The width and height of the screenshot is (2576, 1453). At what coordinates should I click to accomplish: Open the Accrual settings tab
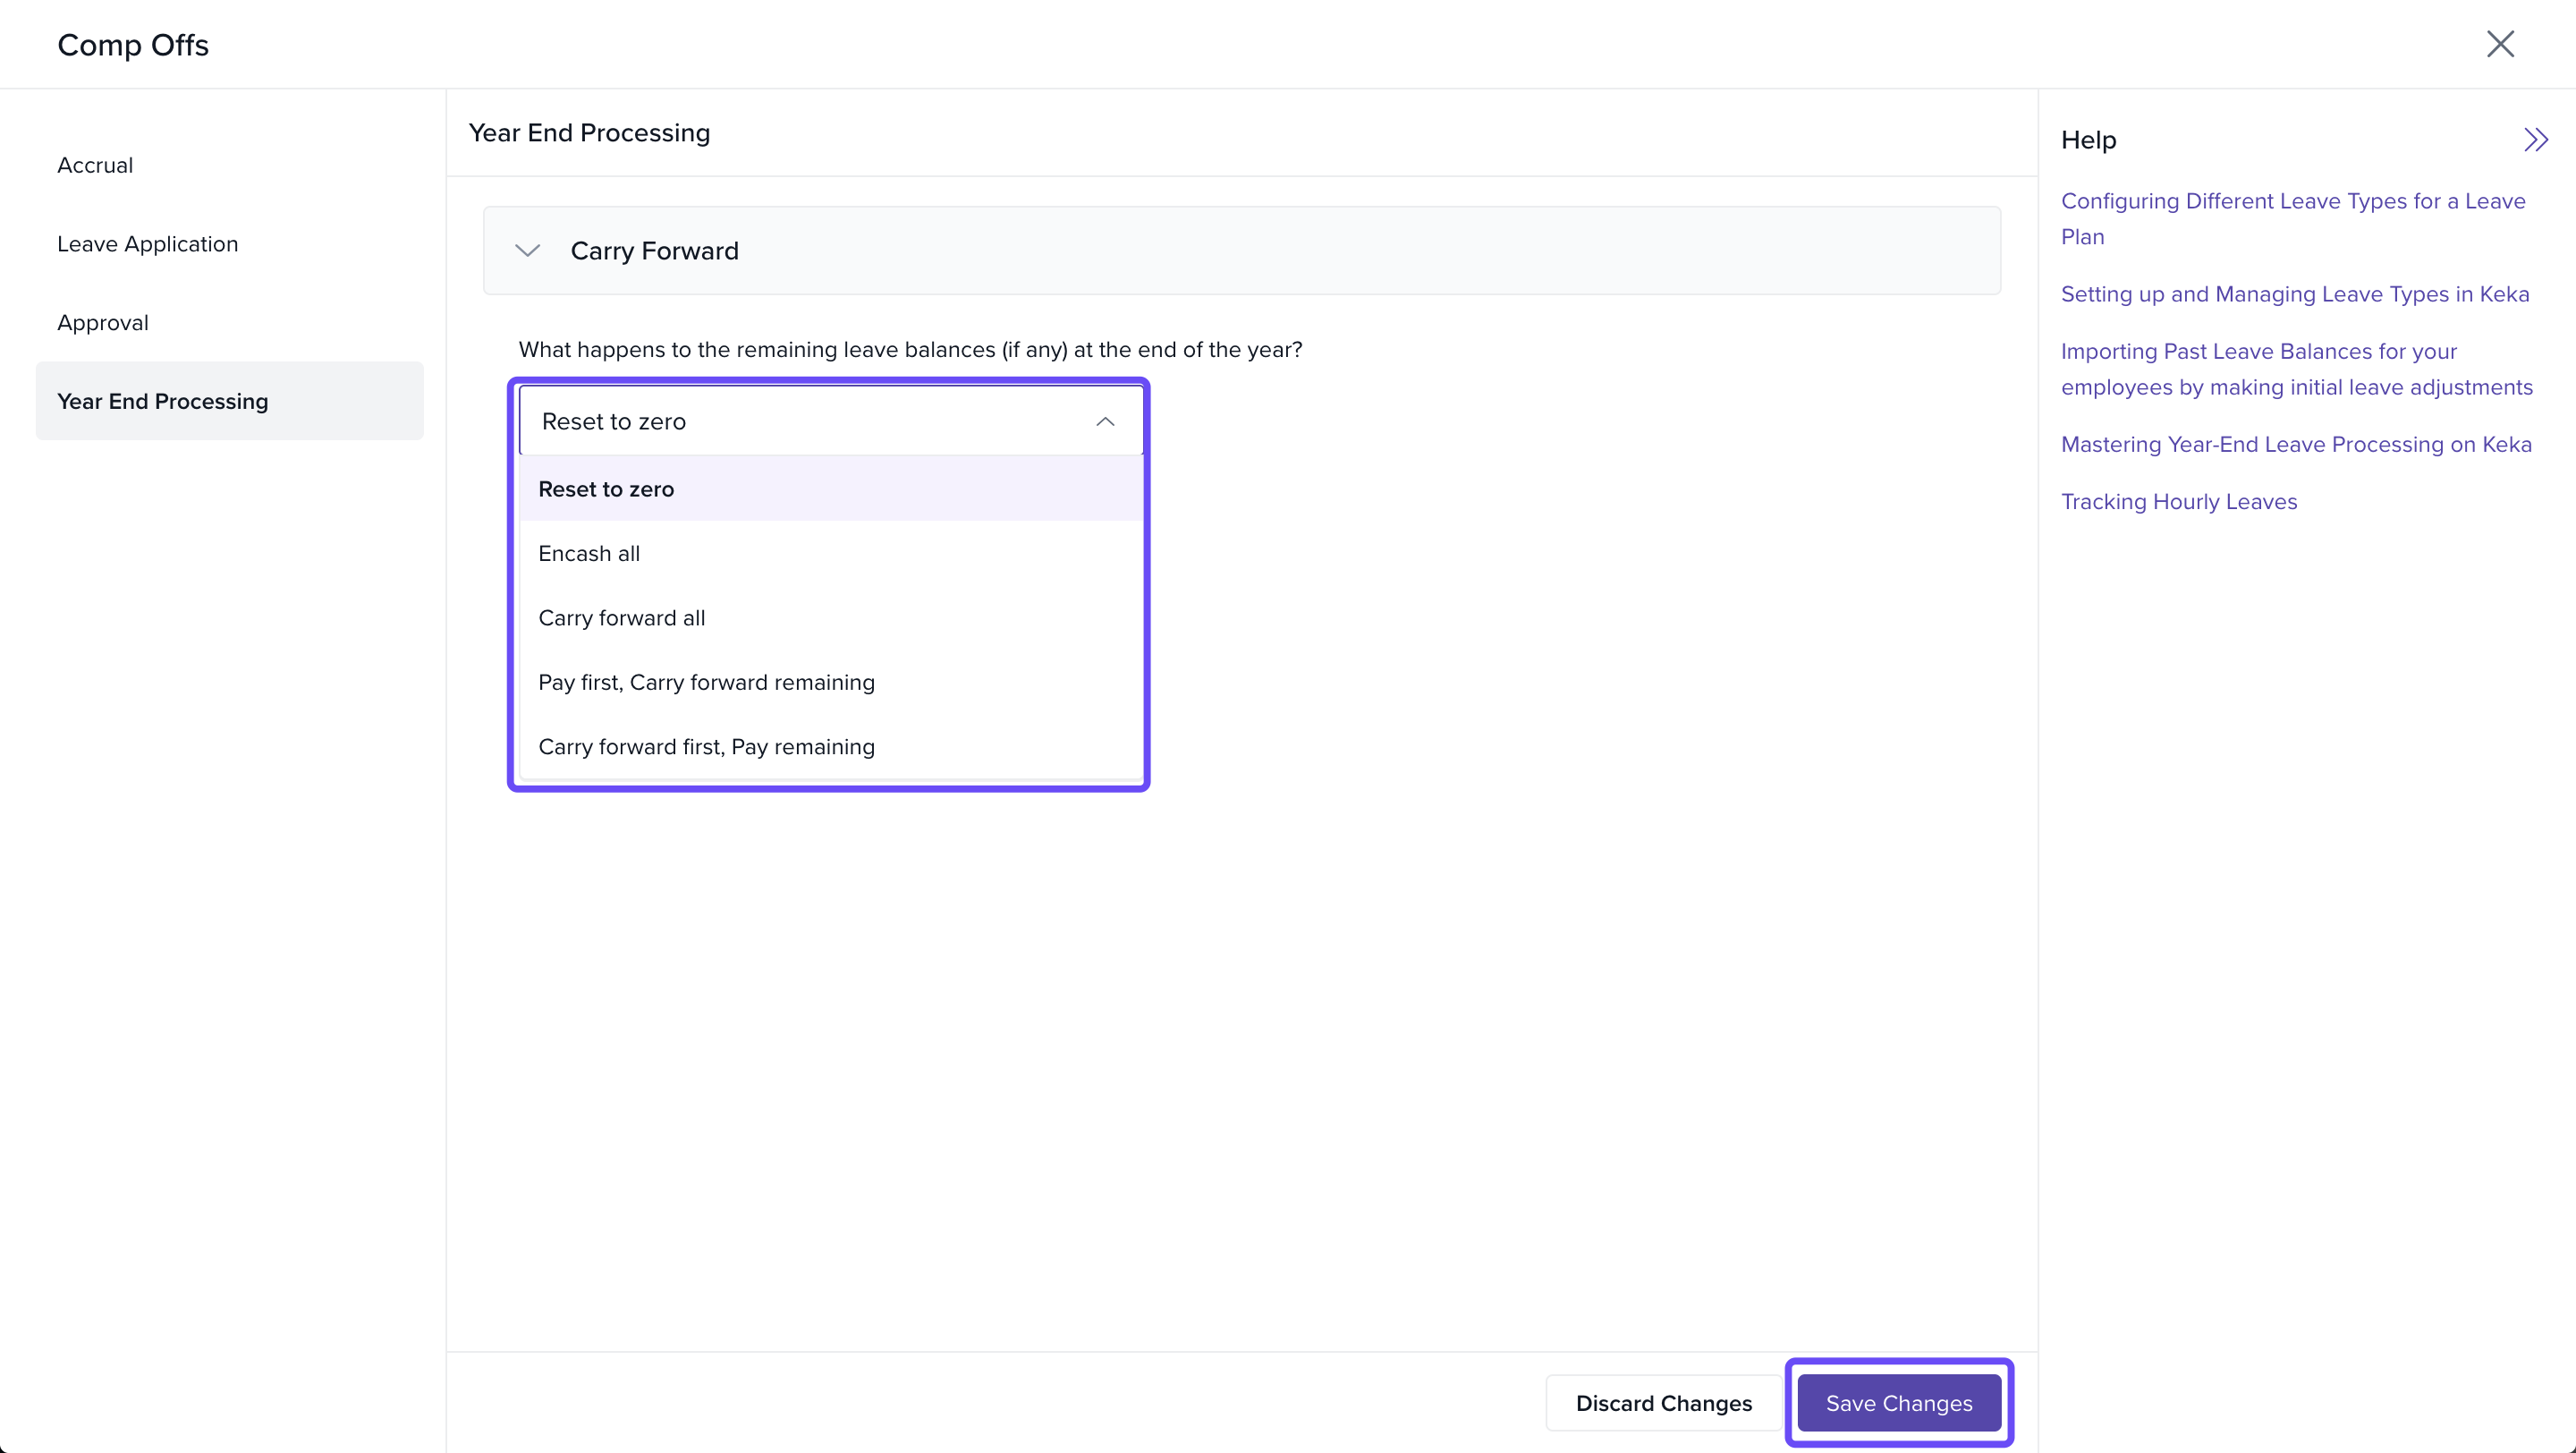click(95, 165)
